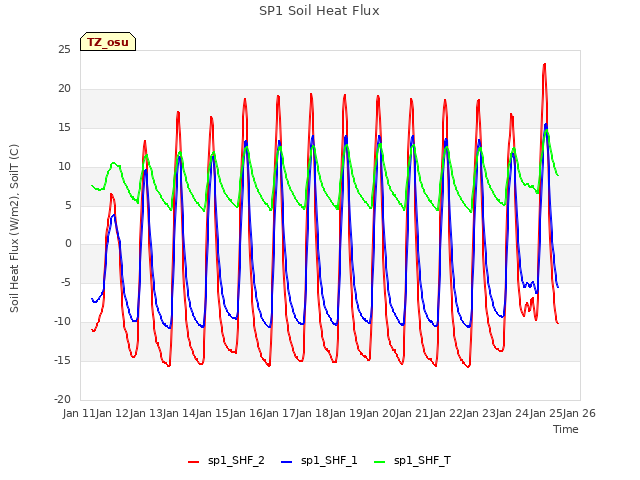640x480 pixels.
Task: Click the -20 y-axis tick value
Action: coord(62,399)
